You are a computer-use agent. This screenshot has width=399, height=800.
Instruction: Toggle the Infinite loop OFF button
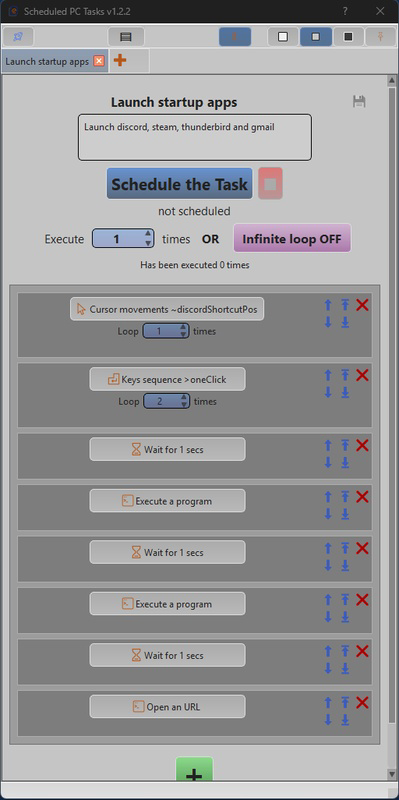click(x=292, y=238)
